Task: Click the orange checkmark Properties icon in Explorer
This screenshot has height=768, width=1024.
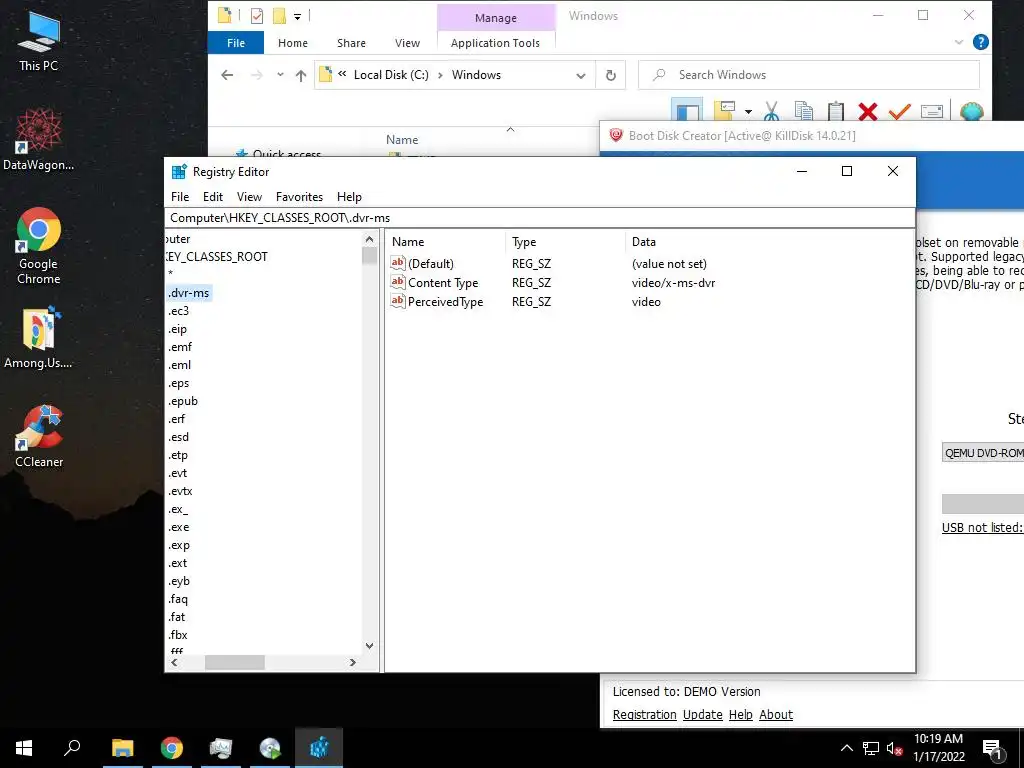Action: [x=899, y=111]
